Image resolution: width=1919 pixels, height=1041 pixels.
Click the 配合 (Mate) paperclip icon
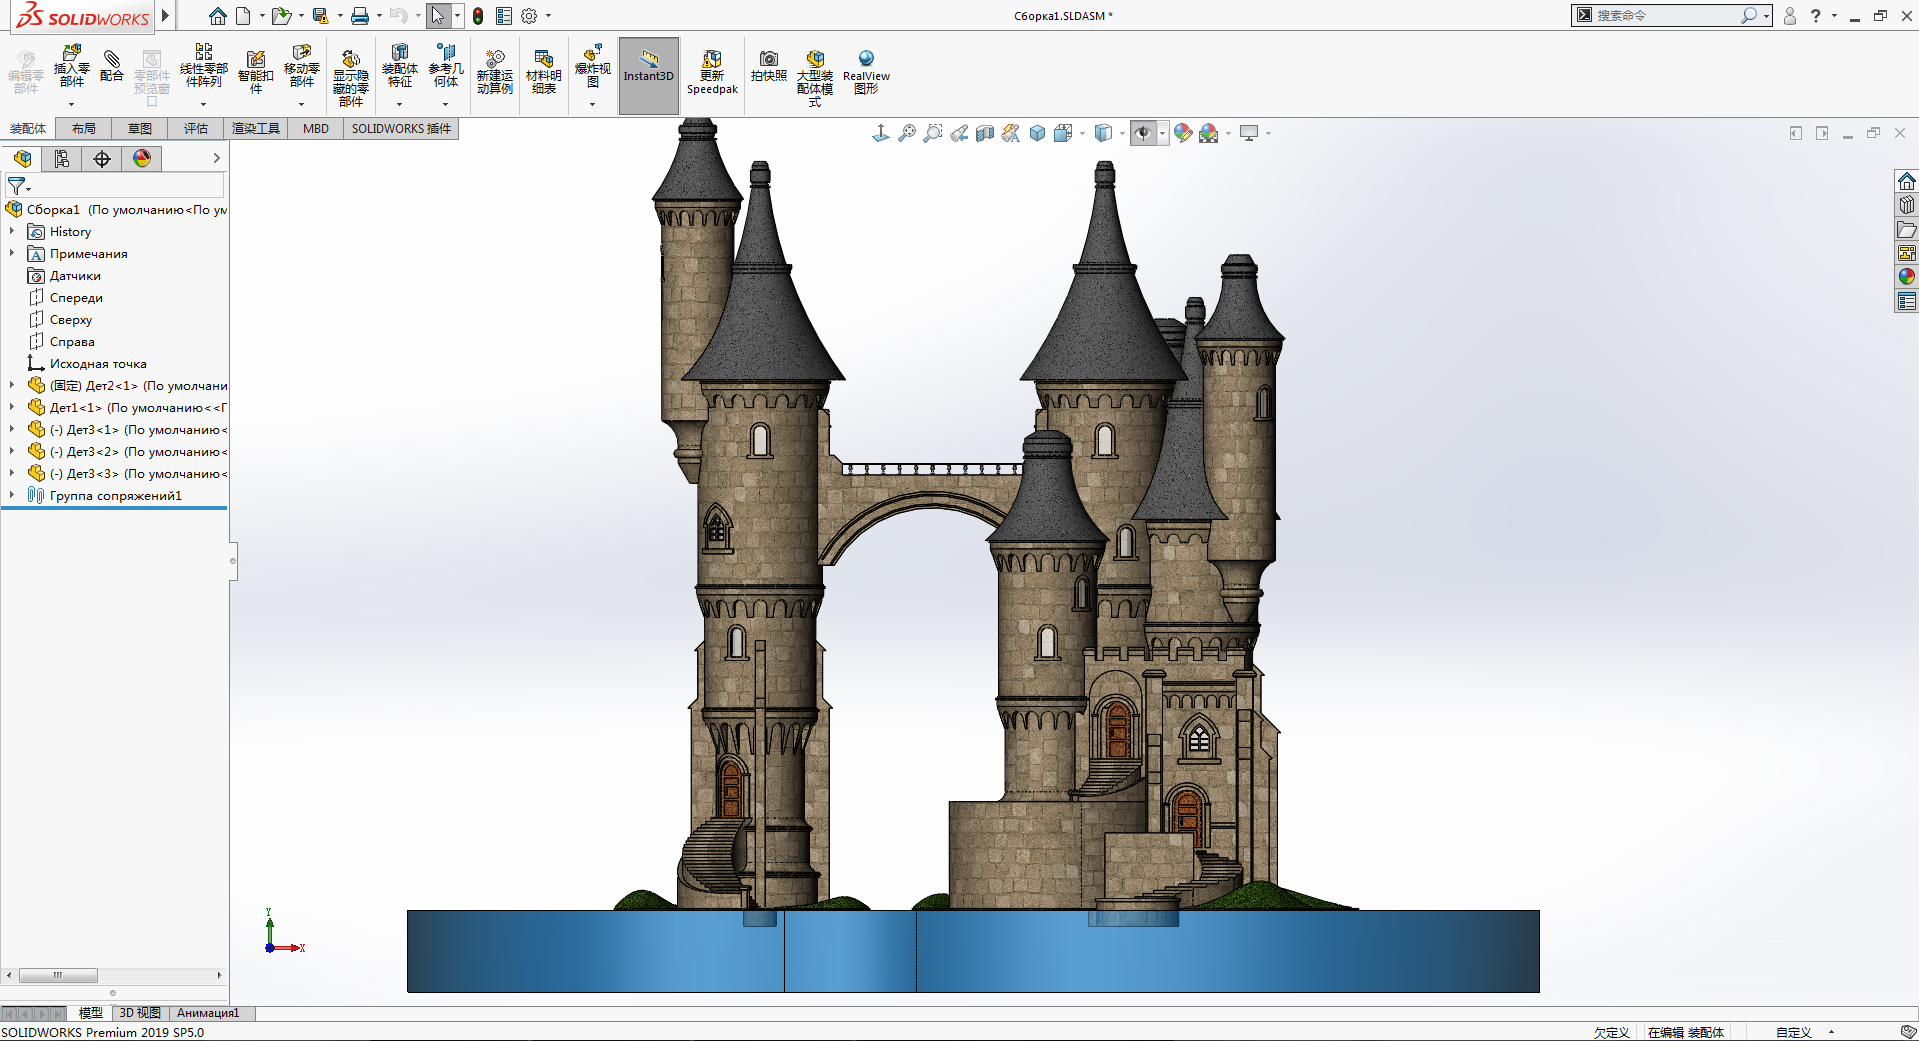(x=112, y=66)
